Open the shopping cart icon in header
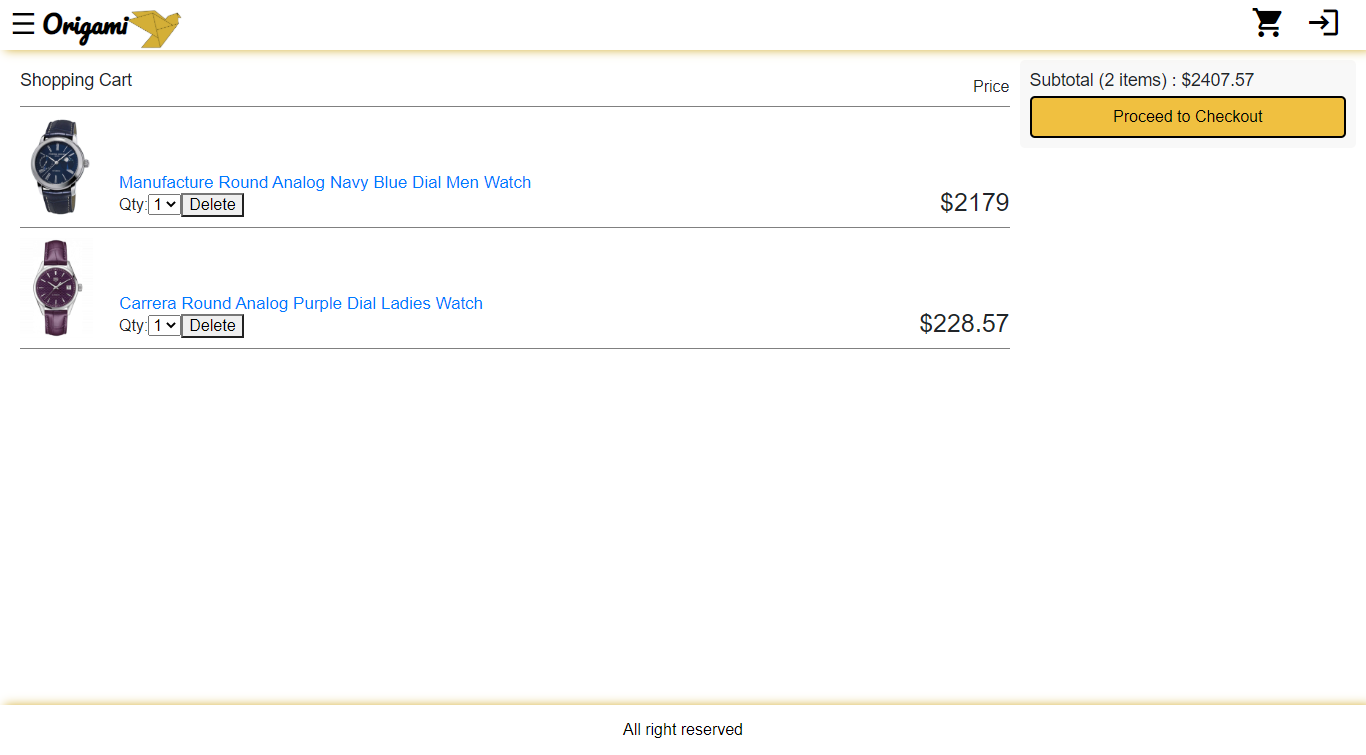 tap(1267, 23)
